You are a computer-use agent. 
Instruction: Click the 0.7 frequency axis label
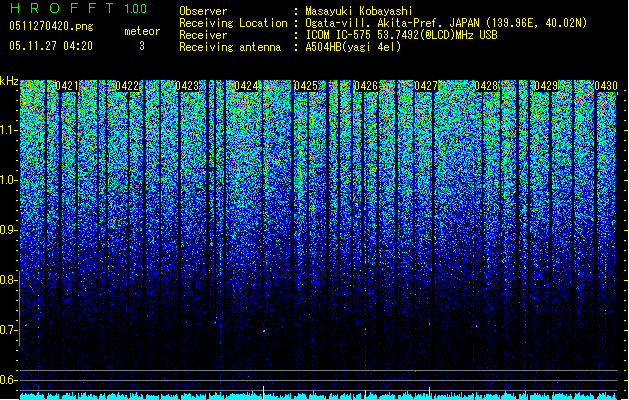(x=9, y=330)
